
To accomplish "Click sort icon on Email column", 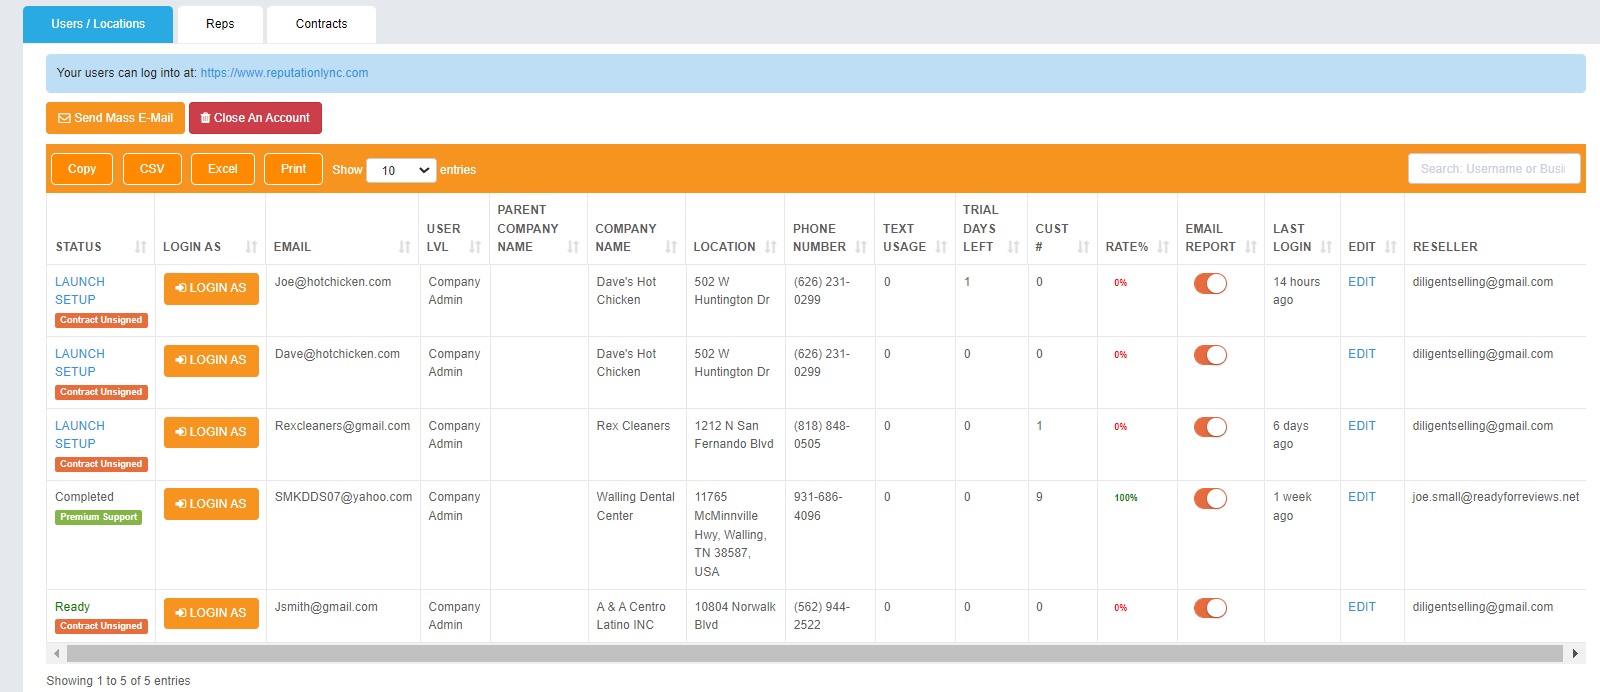I will [x=404, y=247].
